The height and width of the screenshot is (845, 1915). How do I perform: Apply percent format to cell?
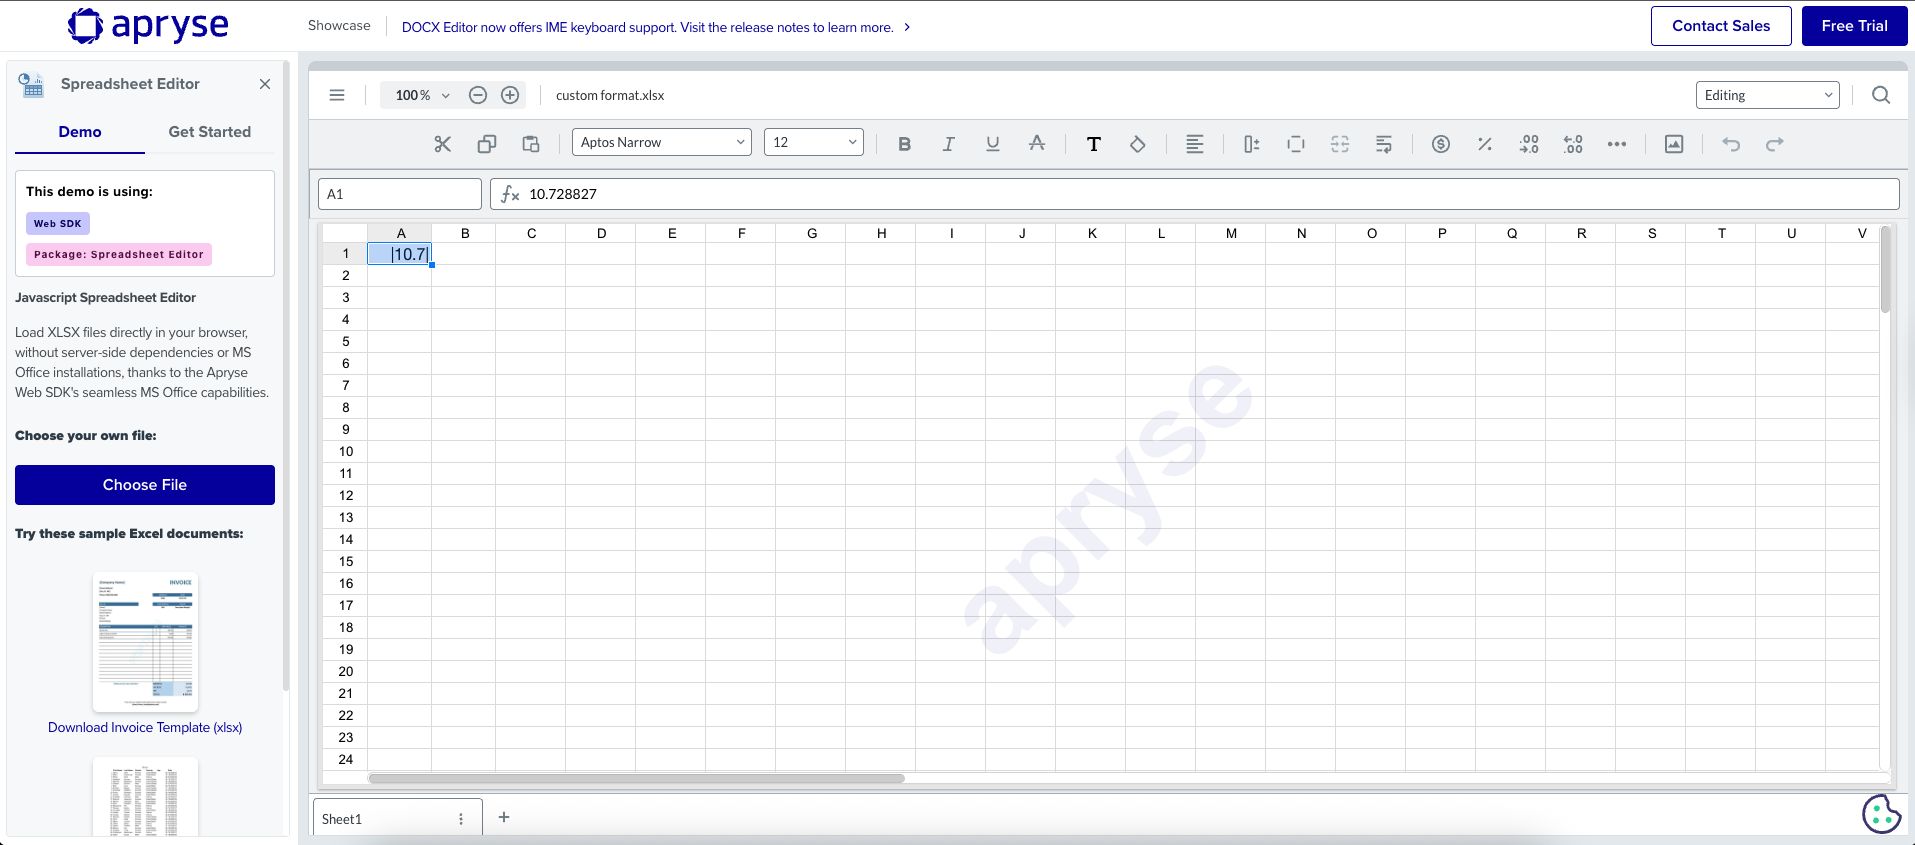pyautogui.click(x=1485, y=144)
